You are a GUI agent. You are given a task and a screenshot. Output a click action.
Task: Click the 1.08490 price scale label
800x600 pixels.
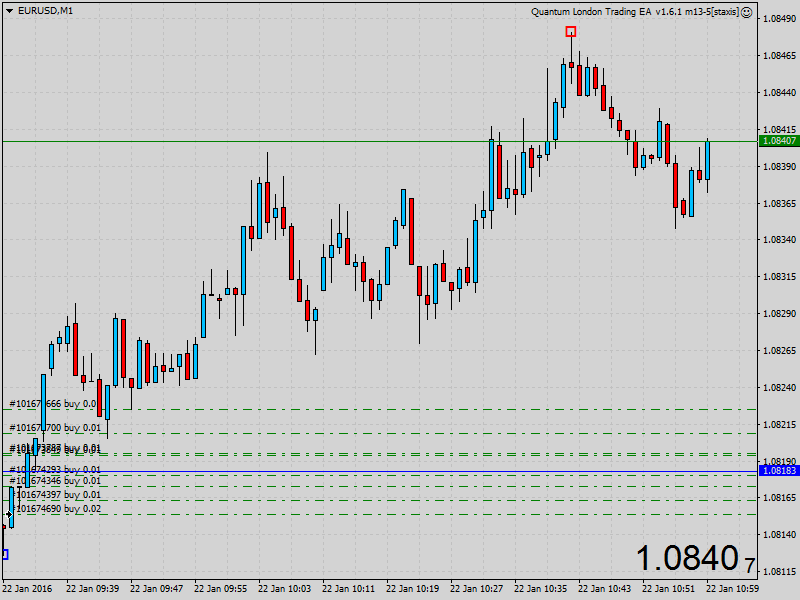pos(779,19)
